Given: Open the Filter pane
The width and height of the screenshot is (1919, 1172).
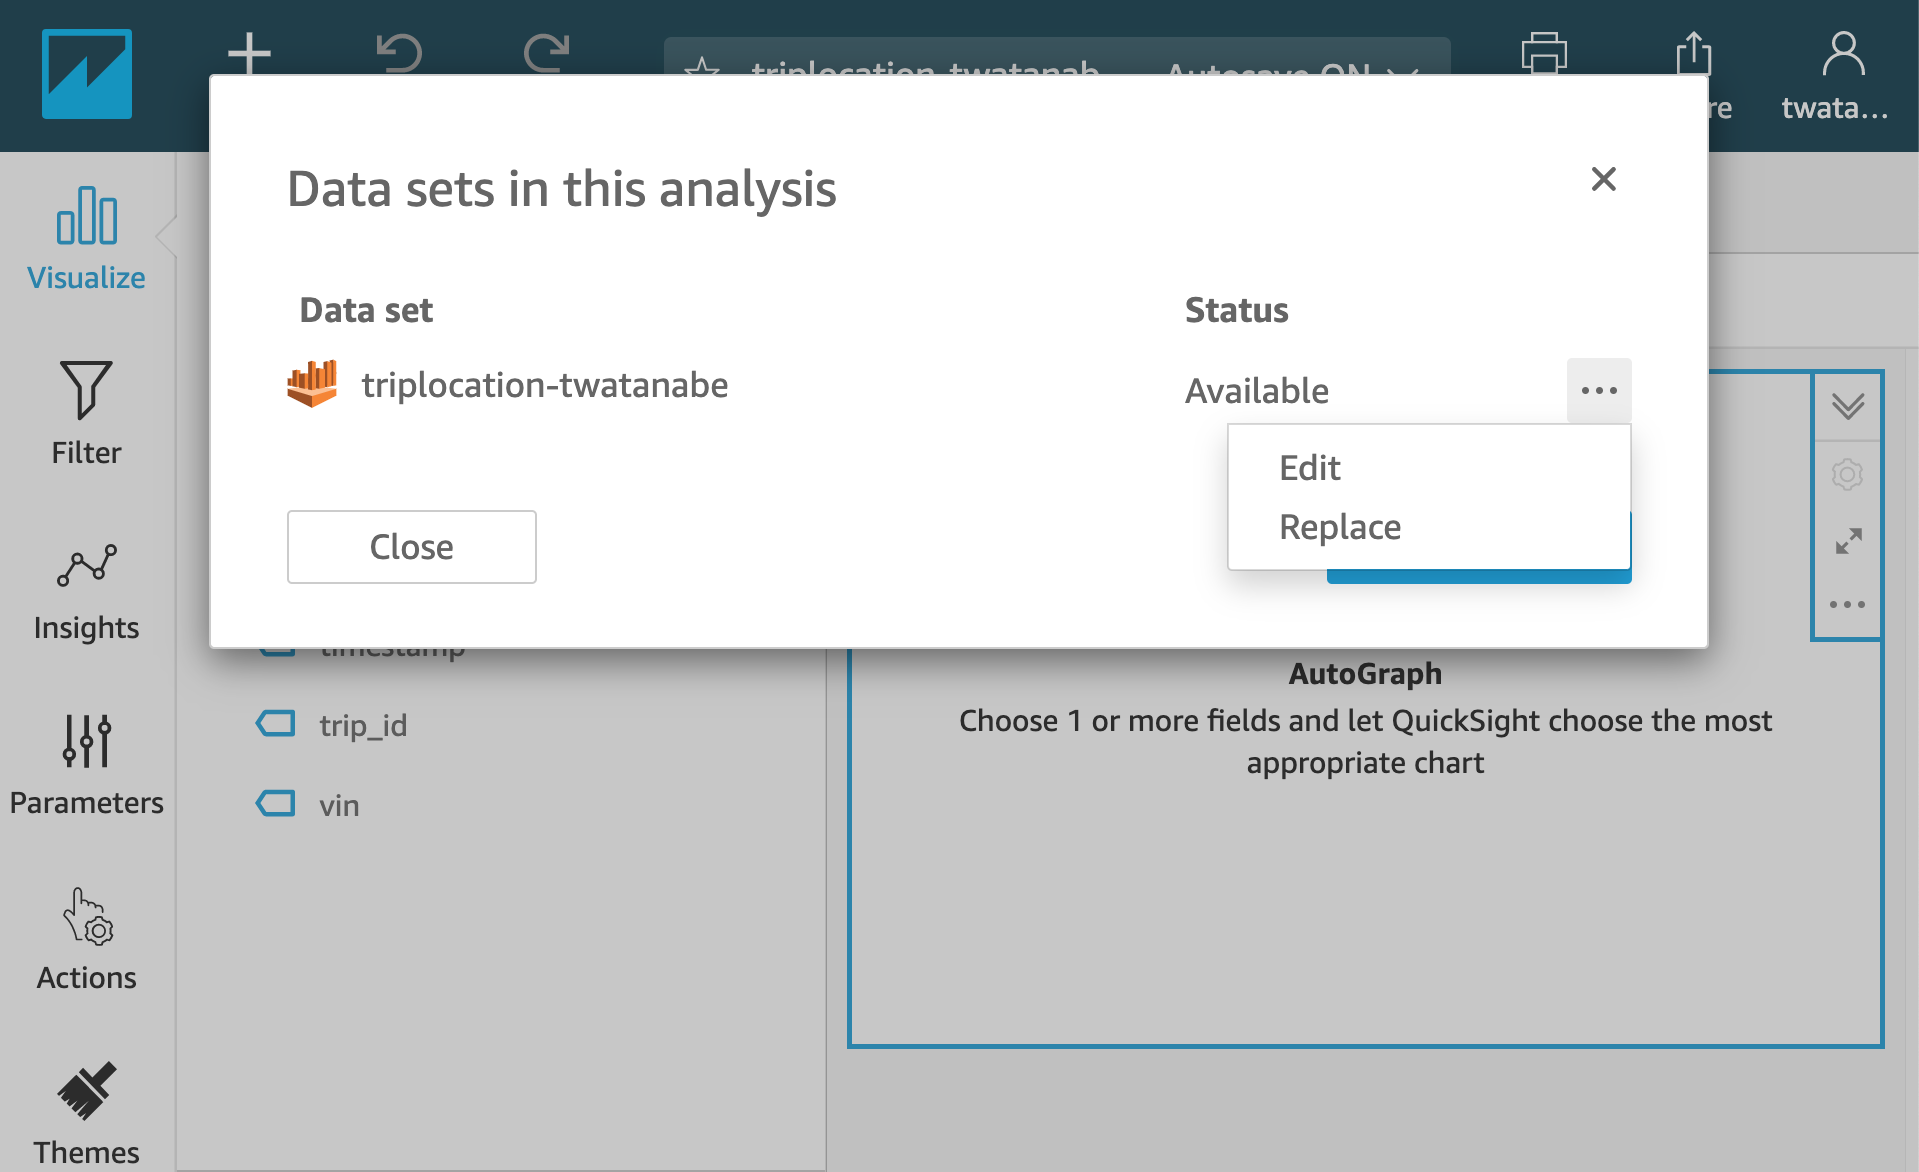Looking at the screenshot, I should click(x=87, y=413).
